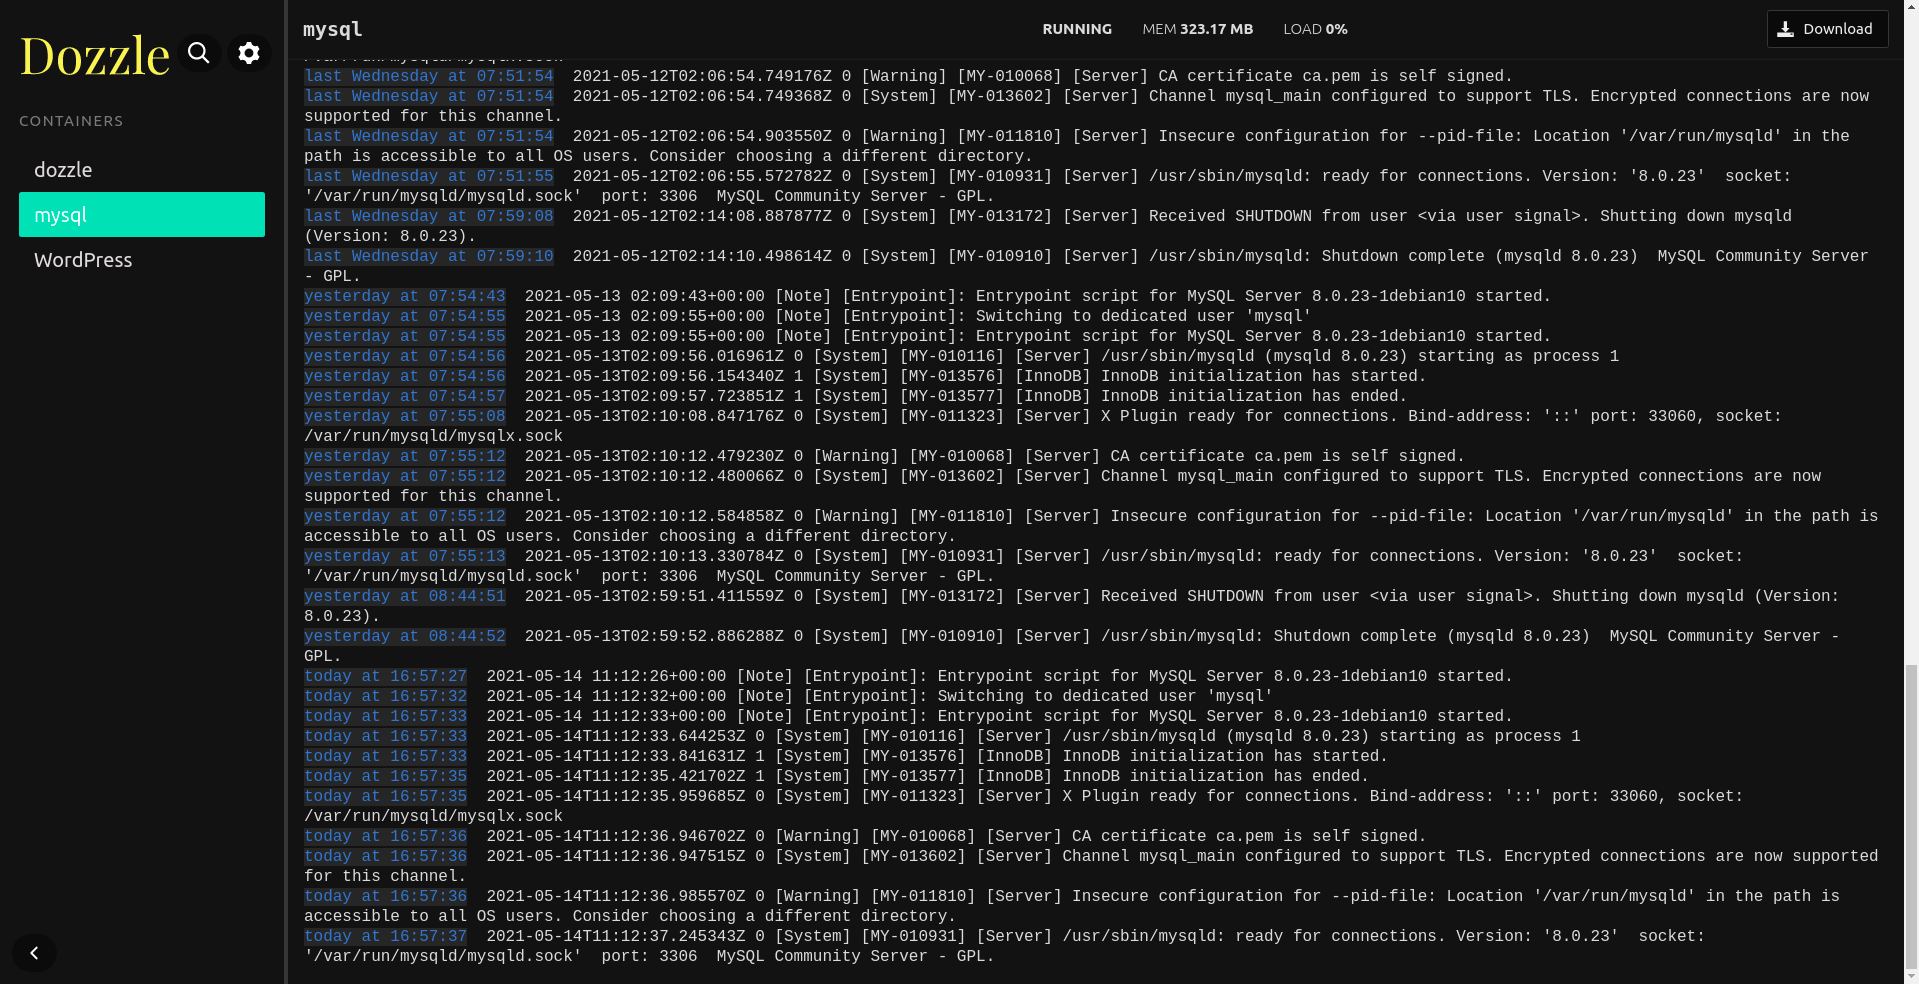The height and width of the screenshot is (984, 1919).
Task: Click the LOAD 0% stat
Action: 1315,29
